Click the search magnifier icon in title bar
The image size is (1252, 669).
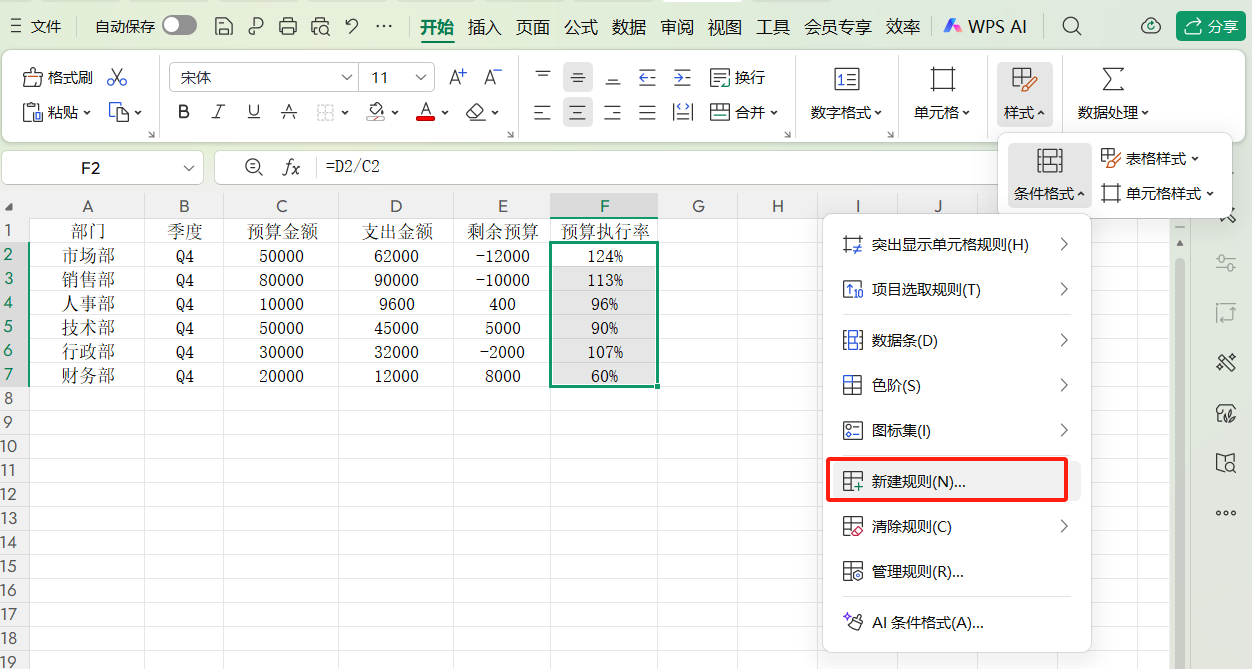1072,27
